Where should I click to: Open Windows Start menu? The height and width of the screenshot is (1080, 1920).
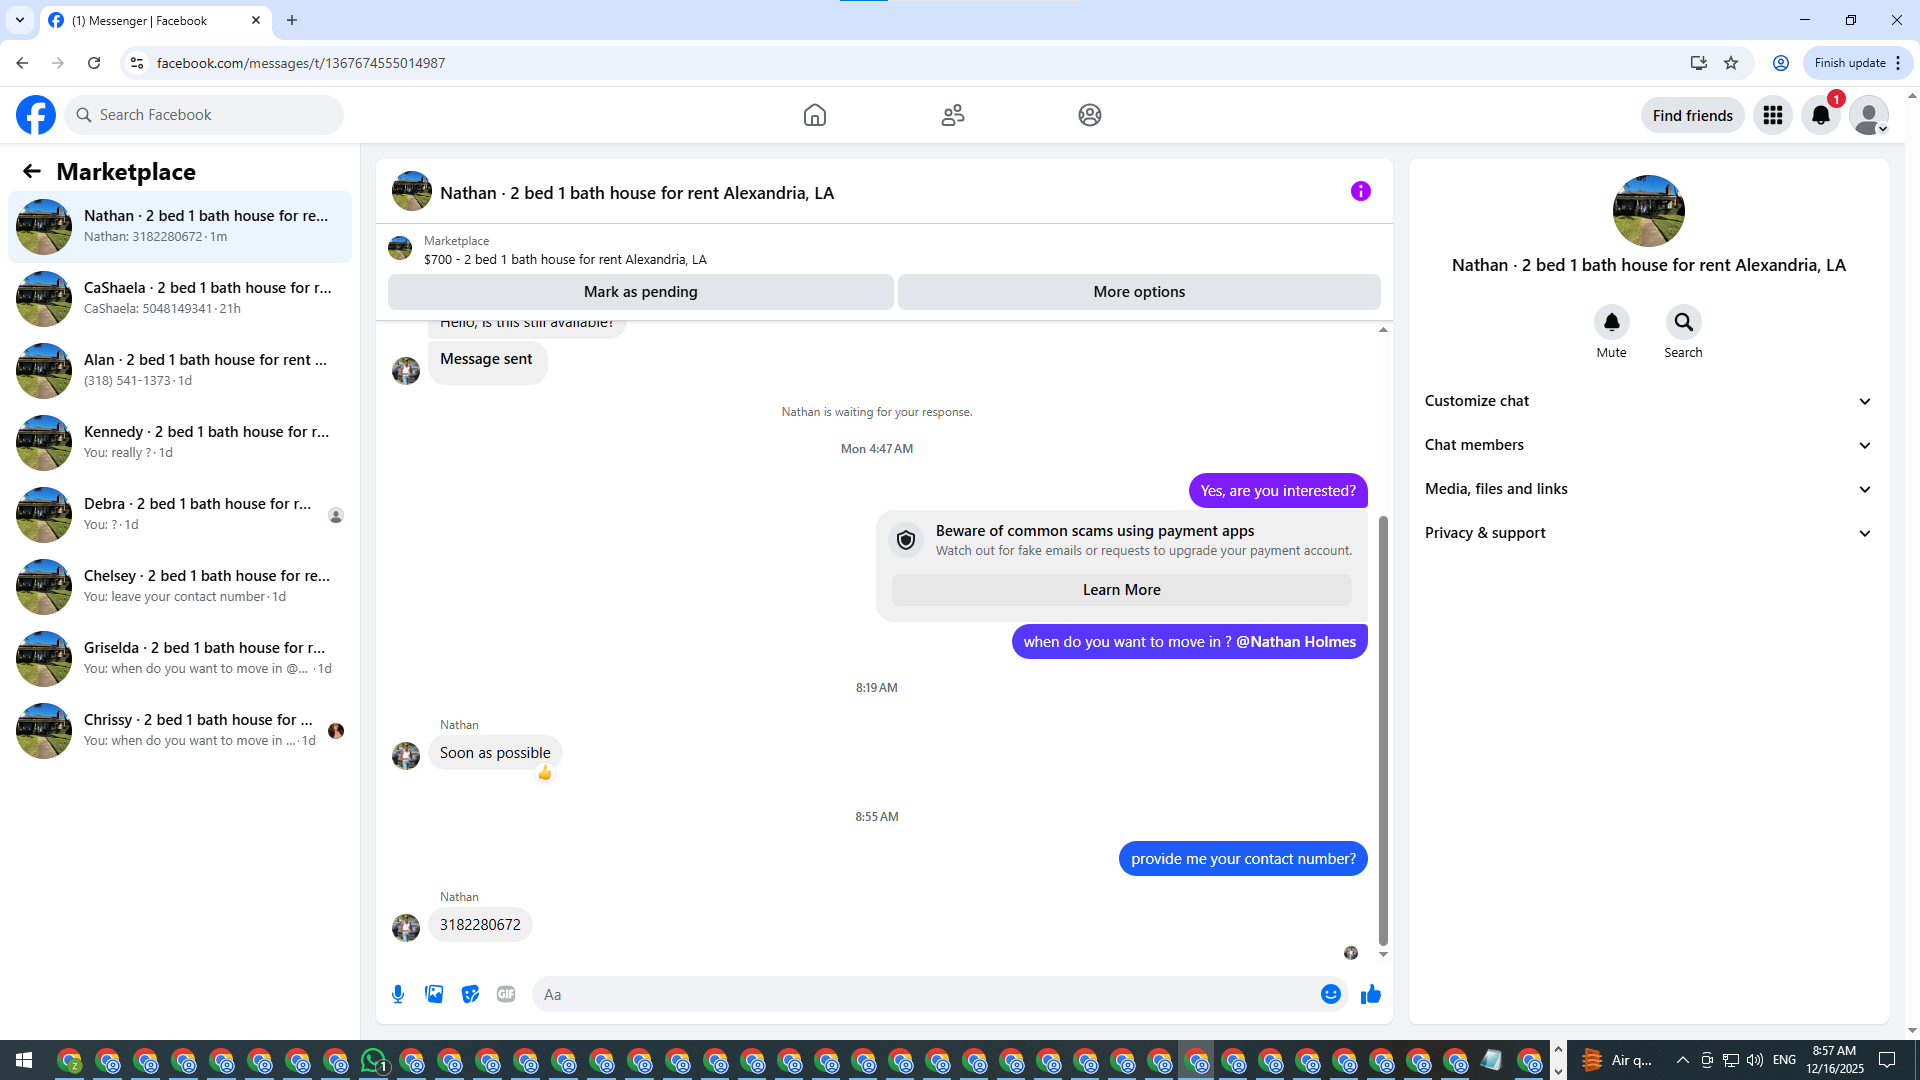click(x=24, y=1060)
